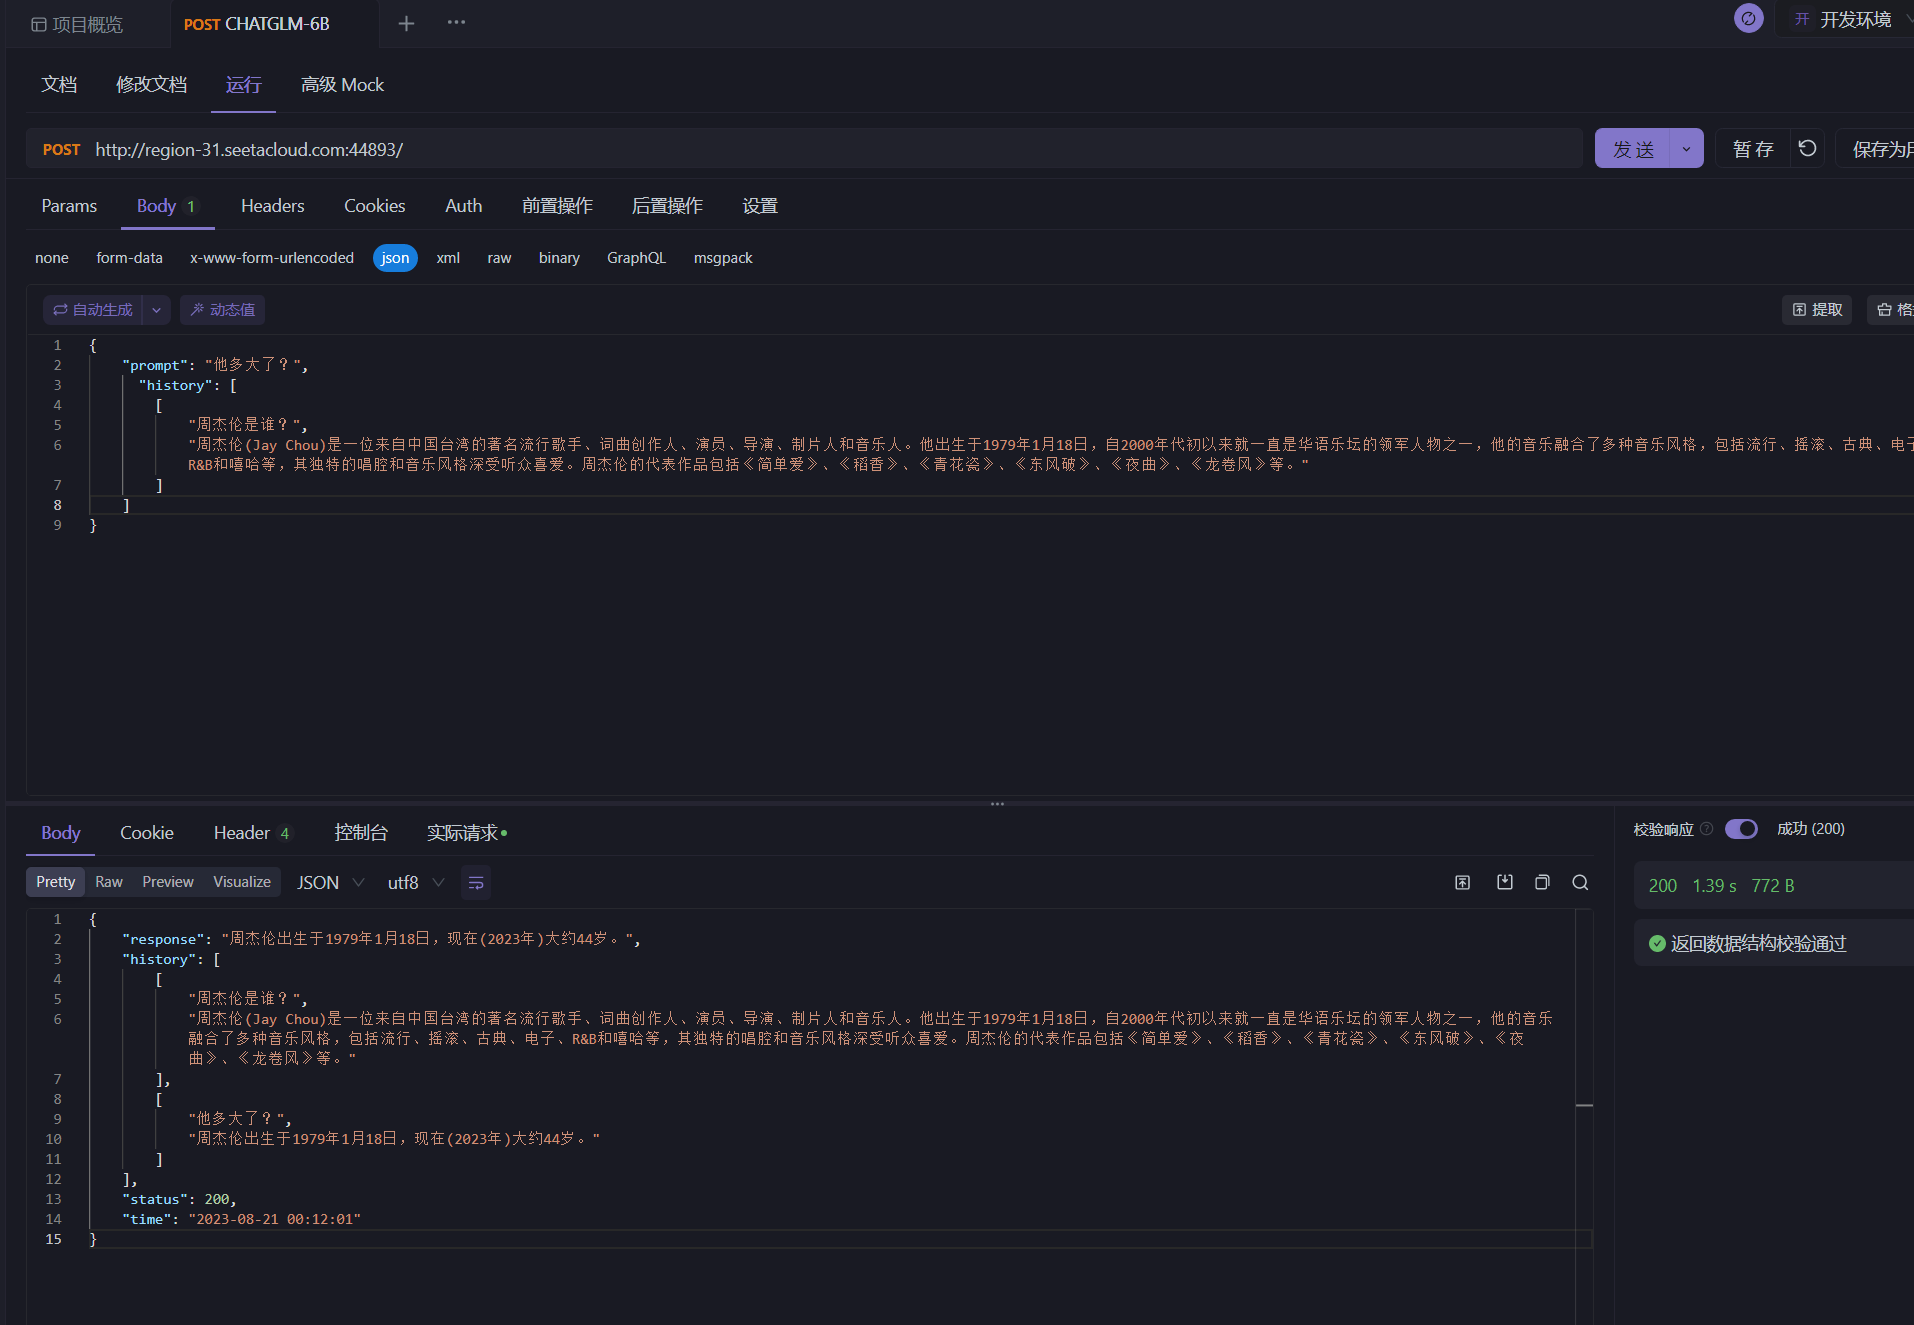Open the tab bar more-options ellipsis
This screenshot has height=1325, width=1914.
click(456, 22)
